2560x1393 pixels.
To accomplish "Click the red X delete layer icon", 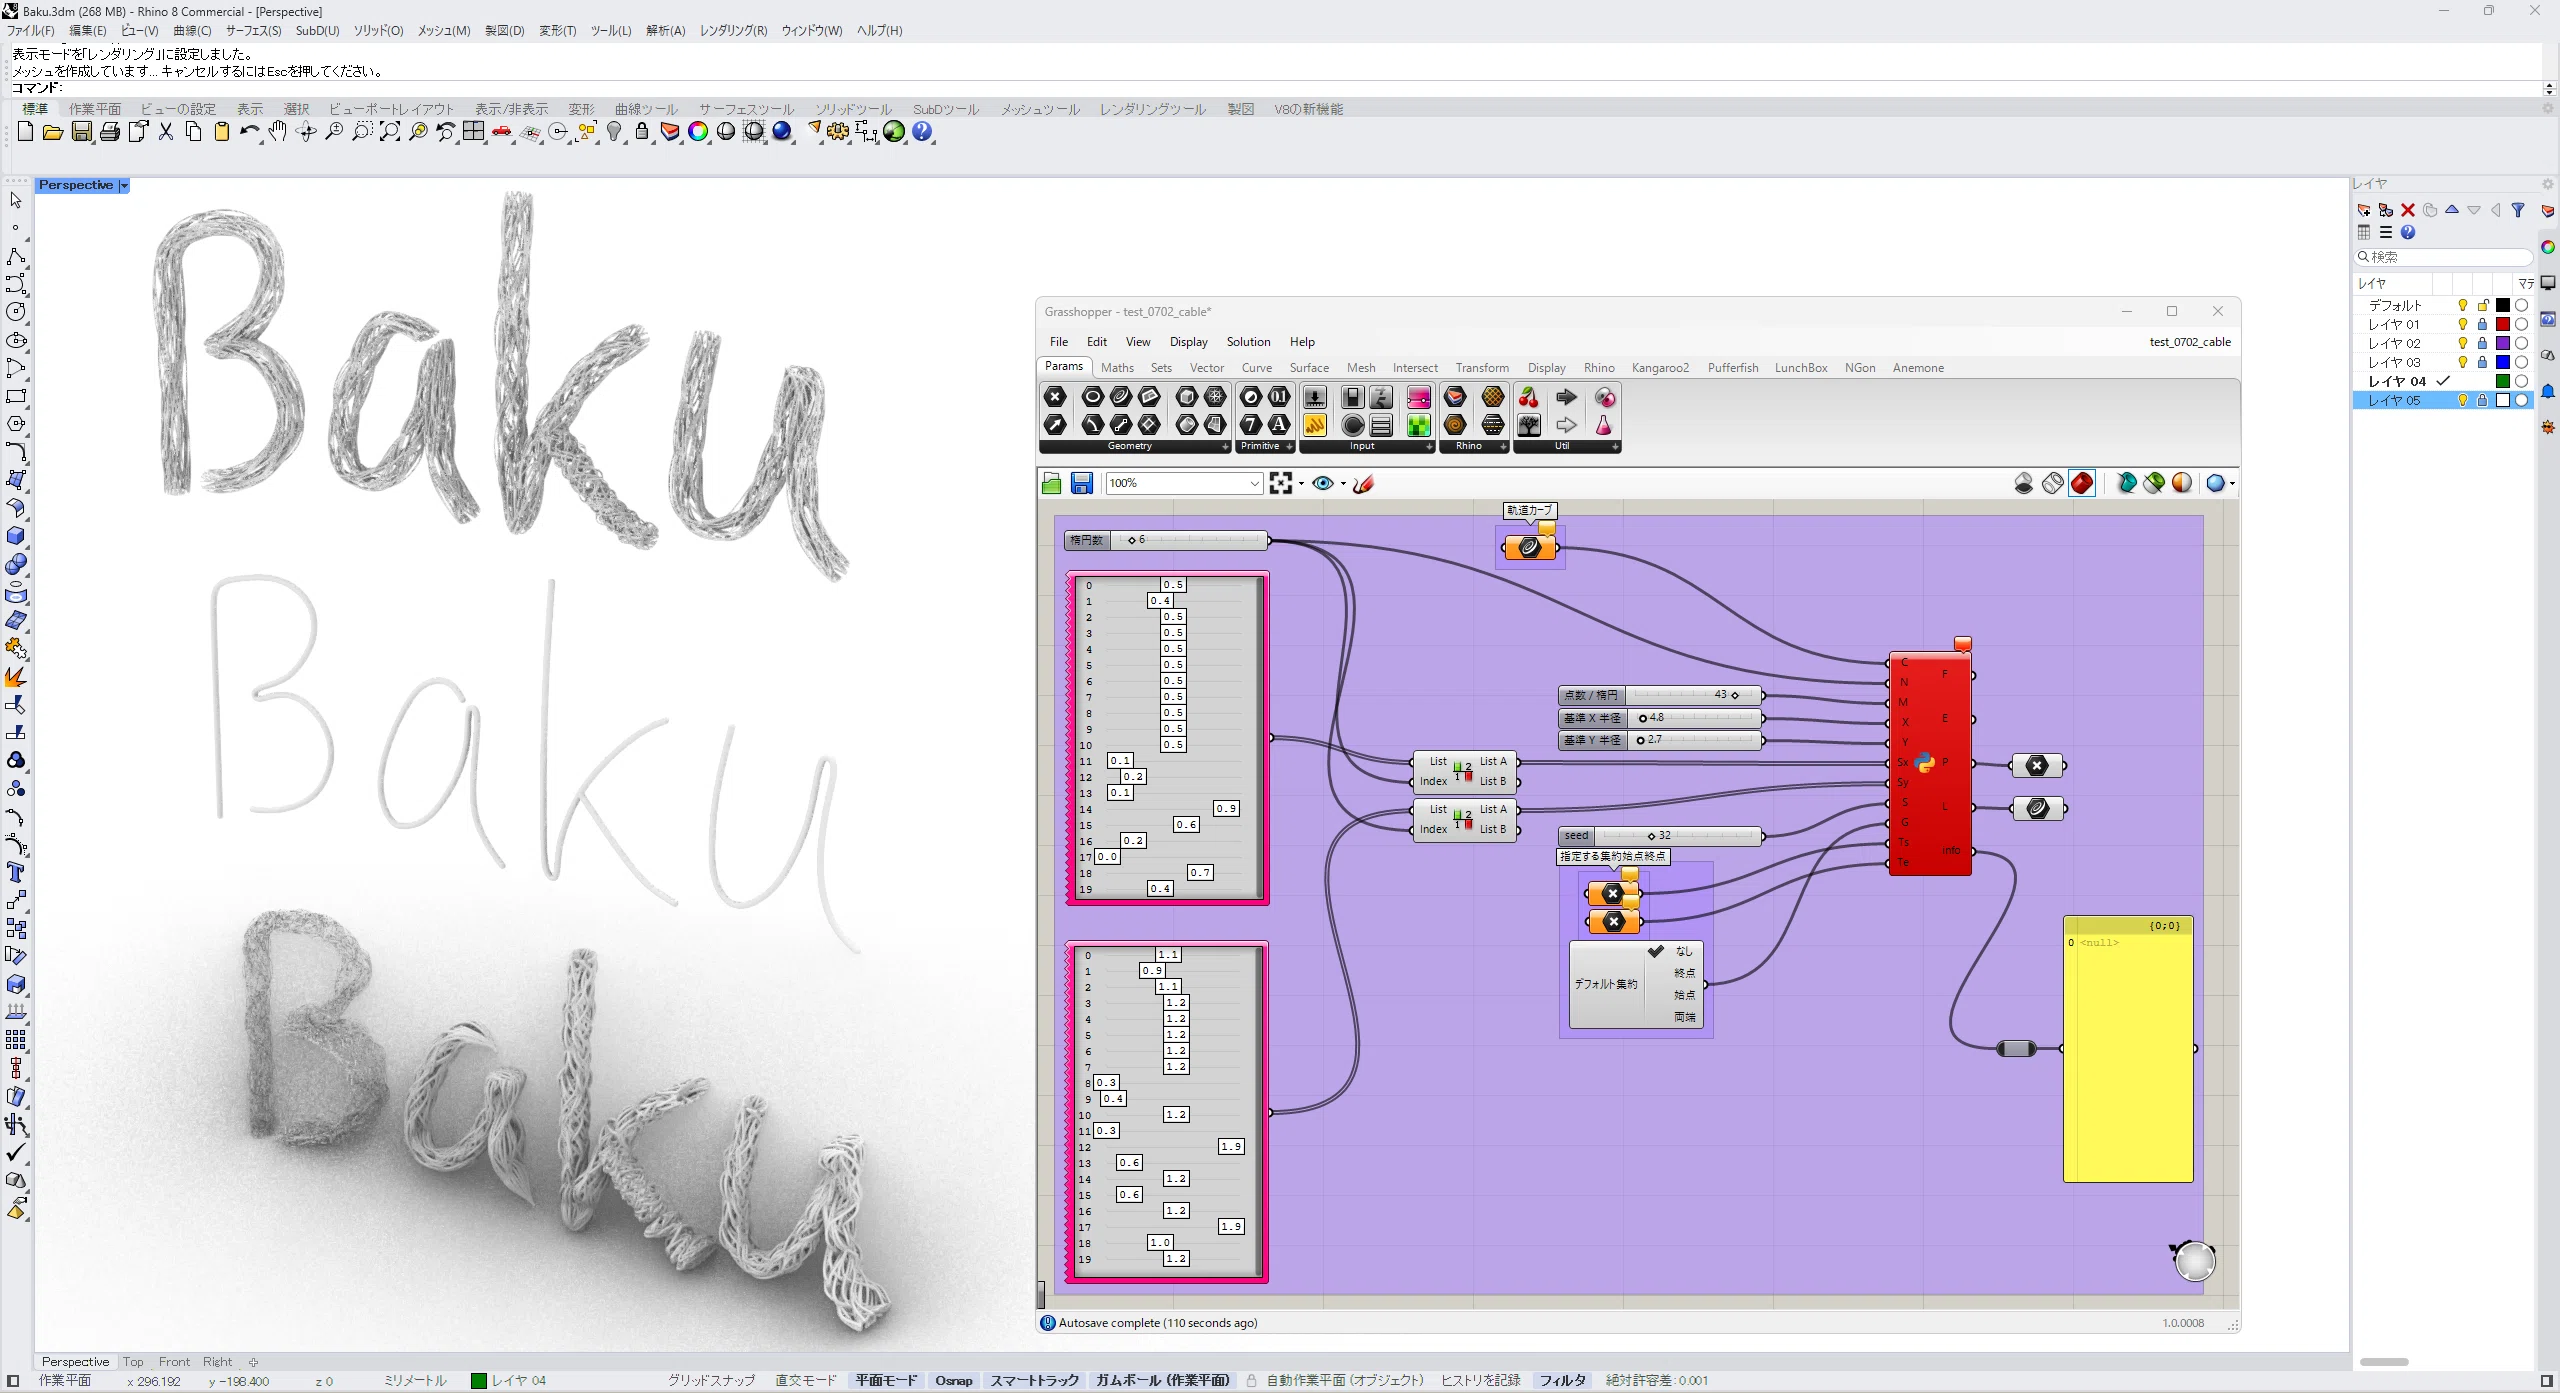I will click(x=2408, y=210).
